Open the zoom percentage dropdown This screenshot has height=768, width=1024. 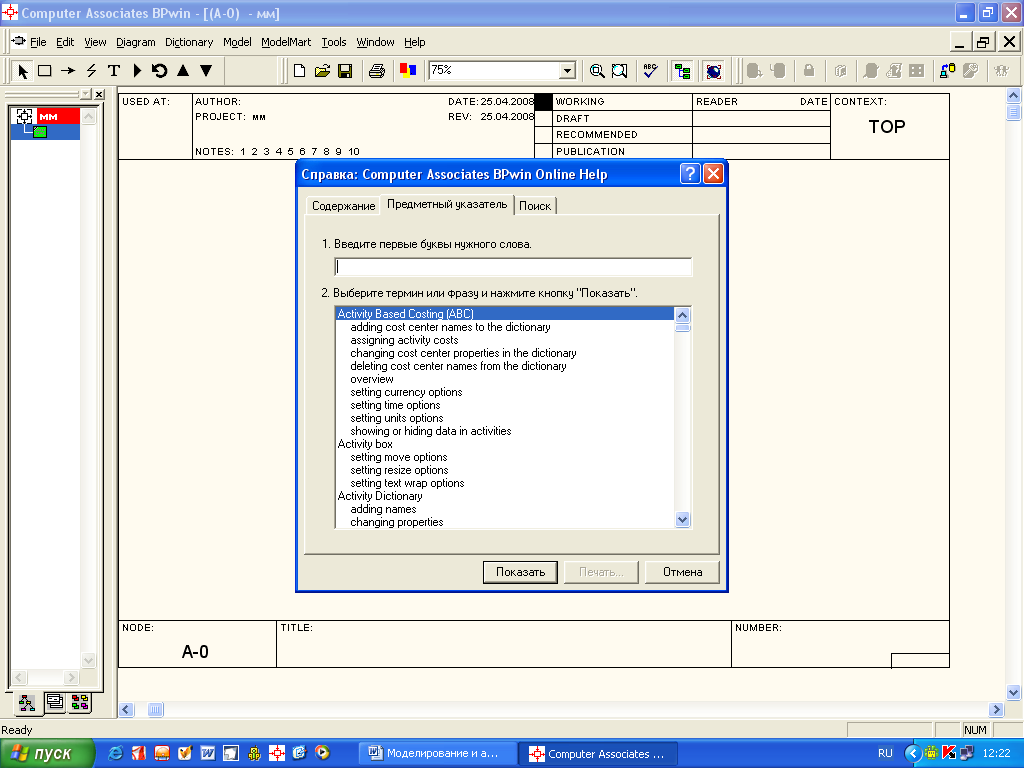coord(568,71)
